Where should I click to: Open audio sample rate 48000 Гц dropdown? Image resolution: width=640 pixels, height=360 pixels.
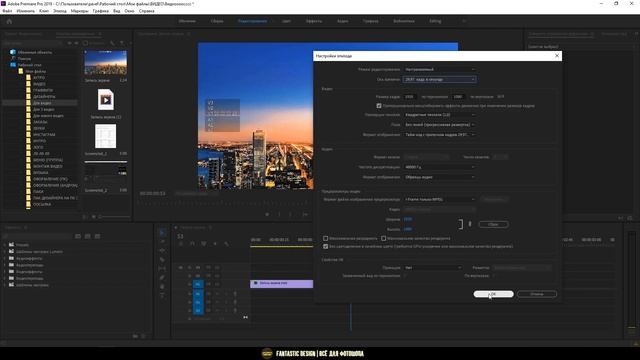click(440, 167)
